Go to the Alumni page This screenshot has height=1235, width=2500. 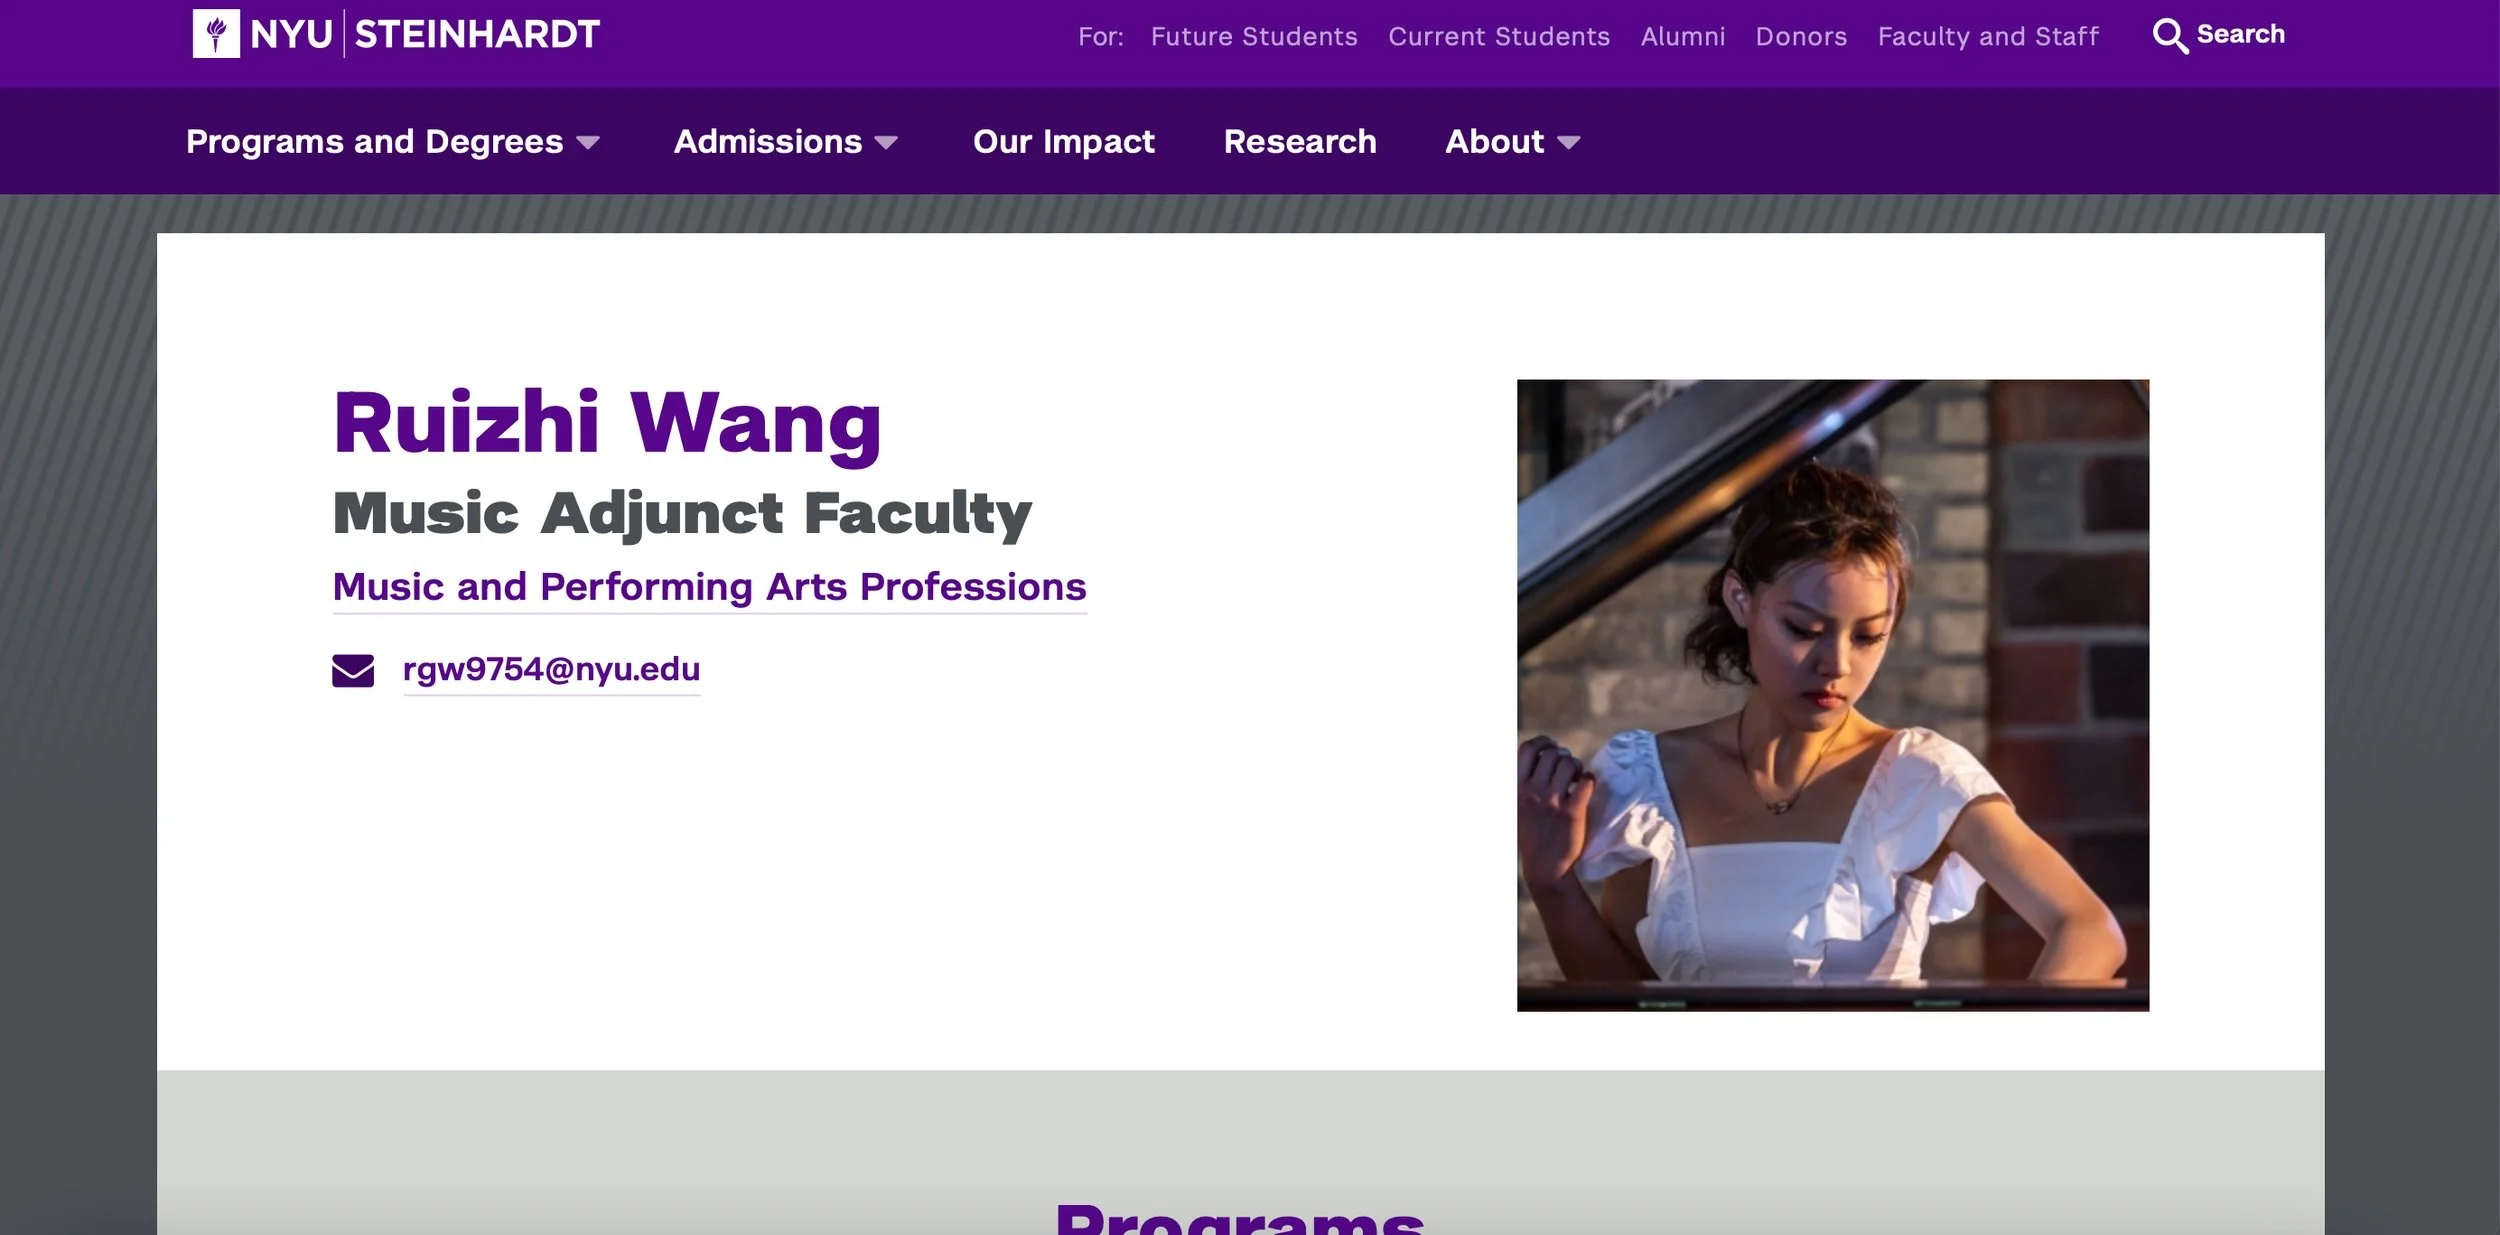(x=1683, y=37)
